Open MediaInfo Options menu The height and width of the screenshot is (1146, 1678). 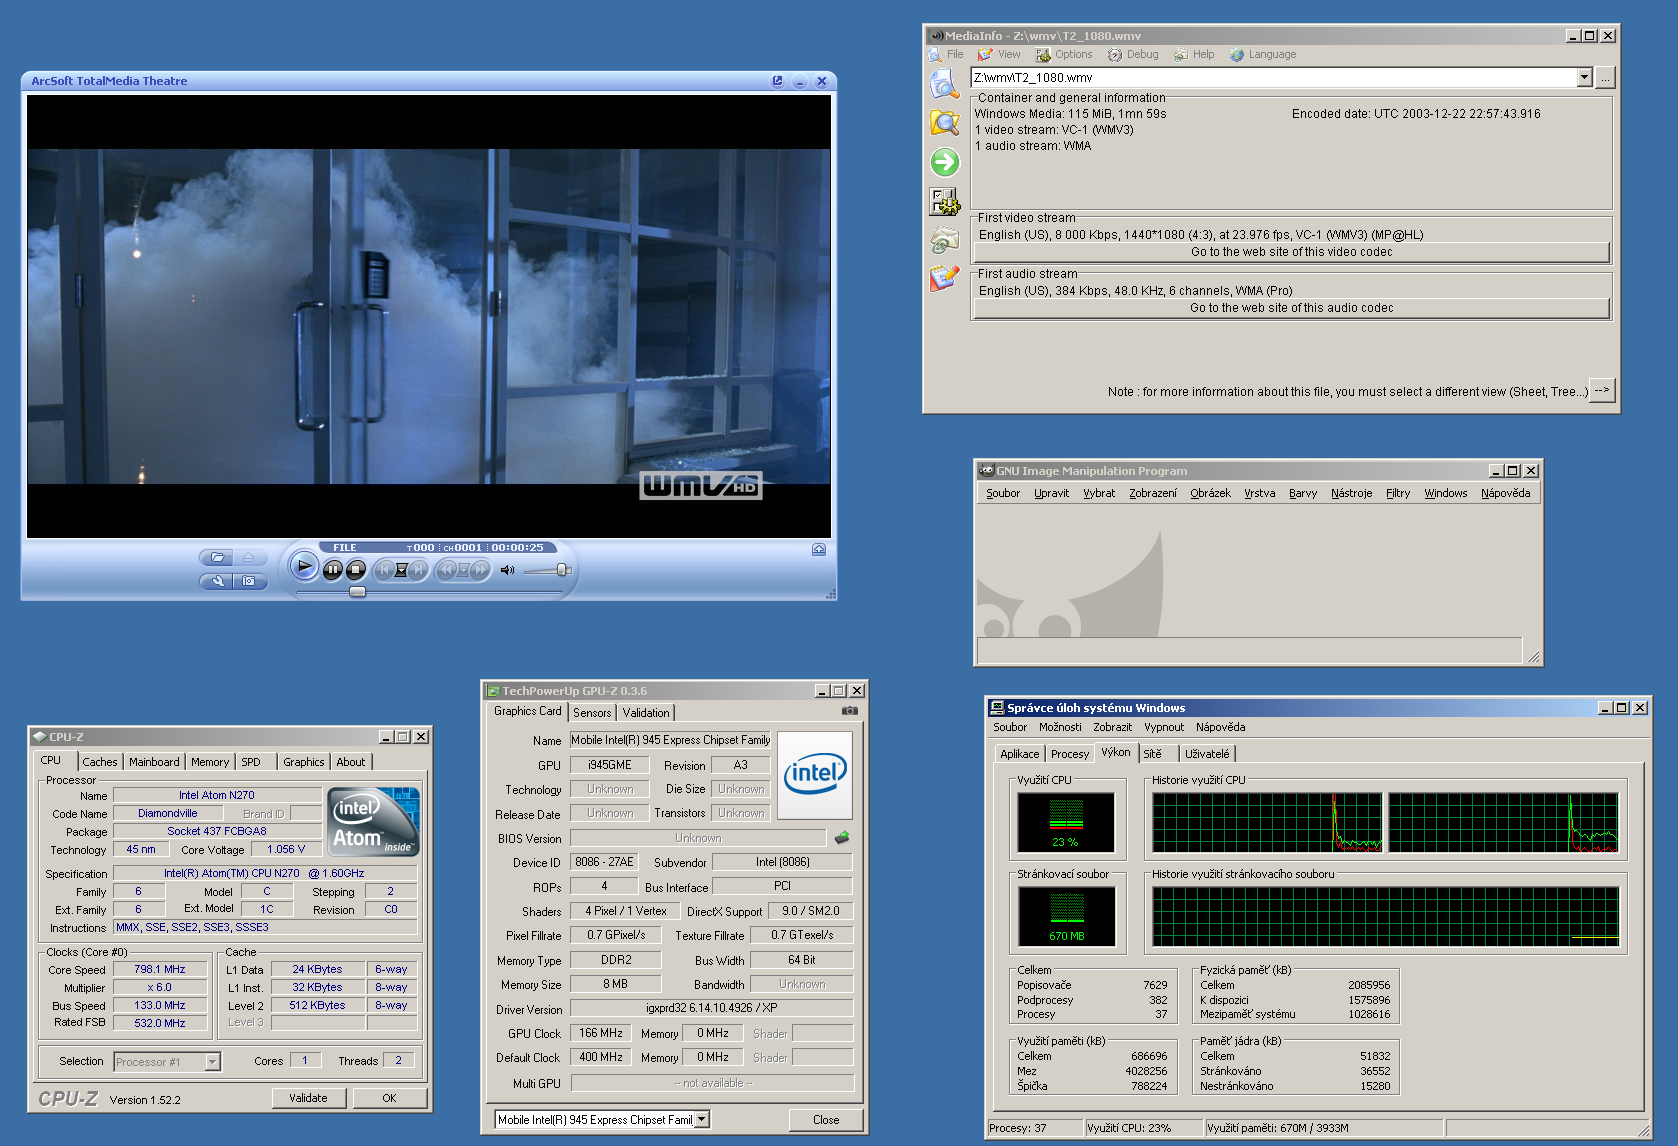coord(1064,55)
